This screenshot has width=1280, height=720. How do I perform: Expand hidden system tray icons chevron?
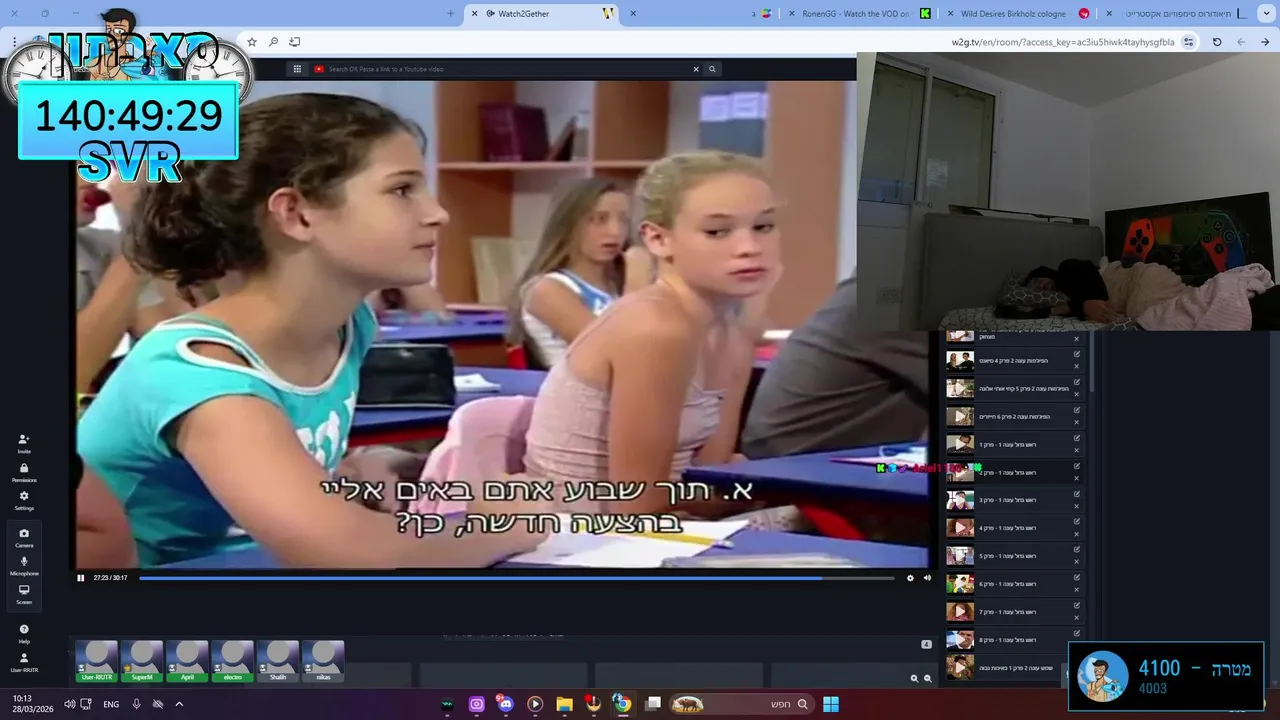[x=179, y=704]
